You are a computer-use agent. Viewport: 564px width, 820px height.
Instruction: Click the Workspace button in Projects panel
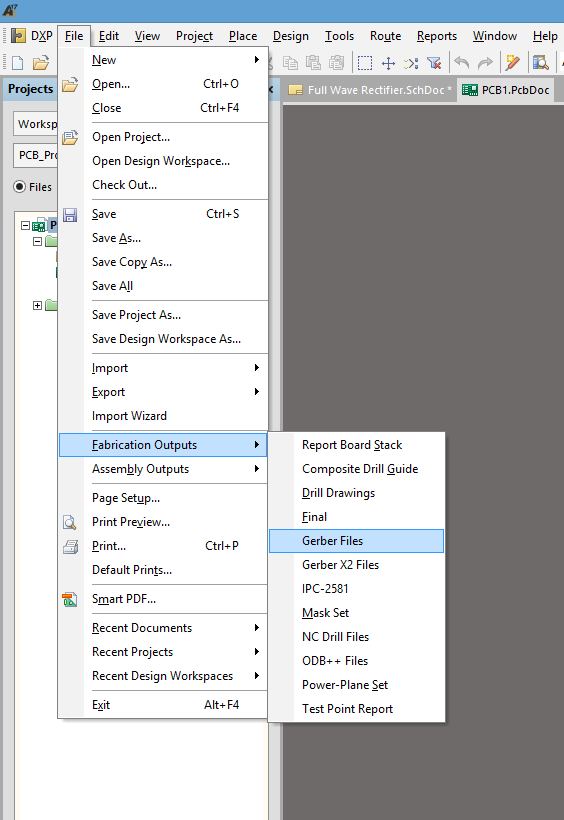coord(35,124)
